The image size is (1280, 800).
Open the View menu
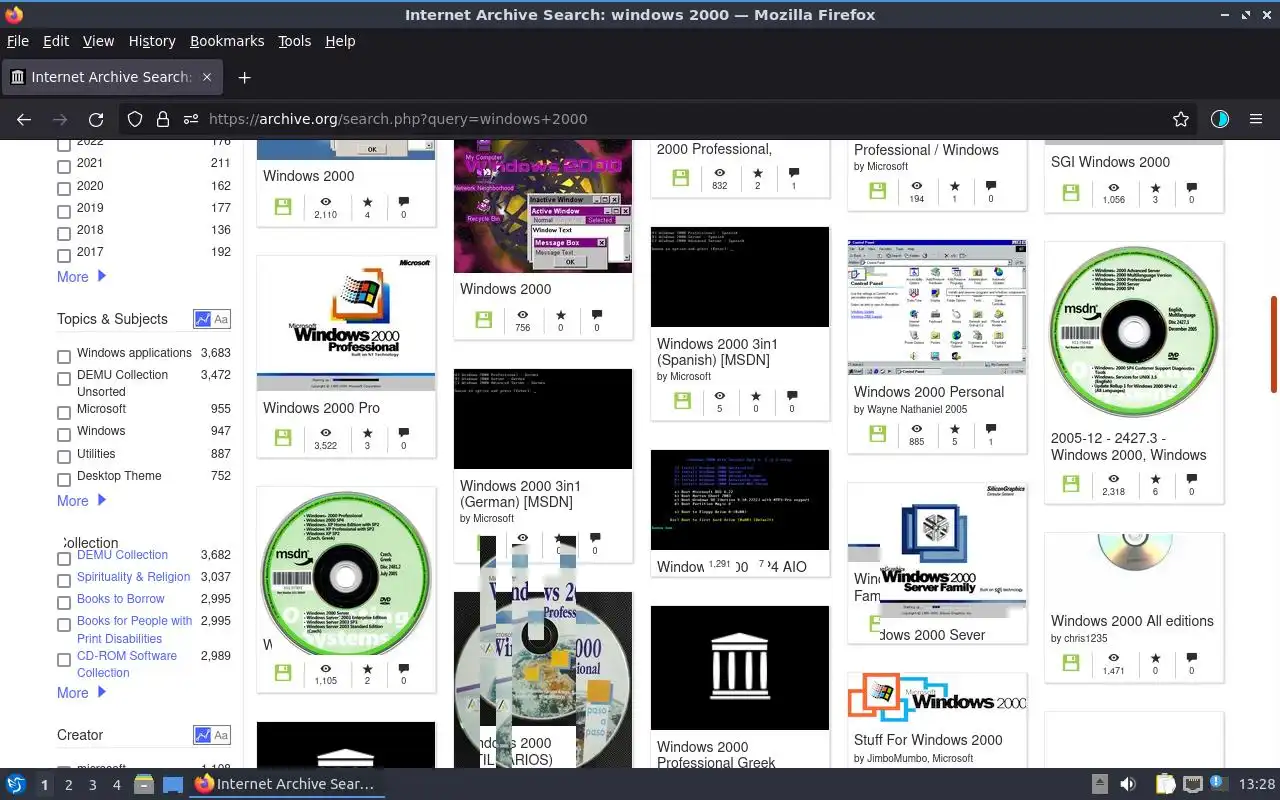(x=98, y=41)
